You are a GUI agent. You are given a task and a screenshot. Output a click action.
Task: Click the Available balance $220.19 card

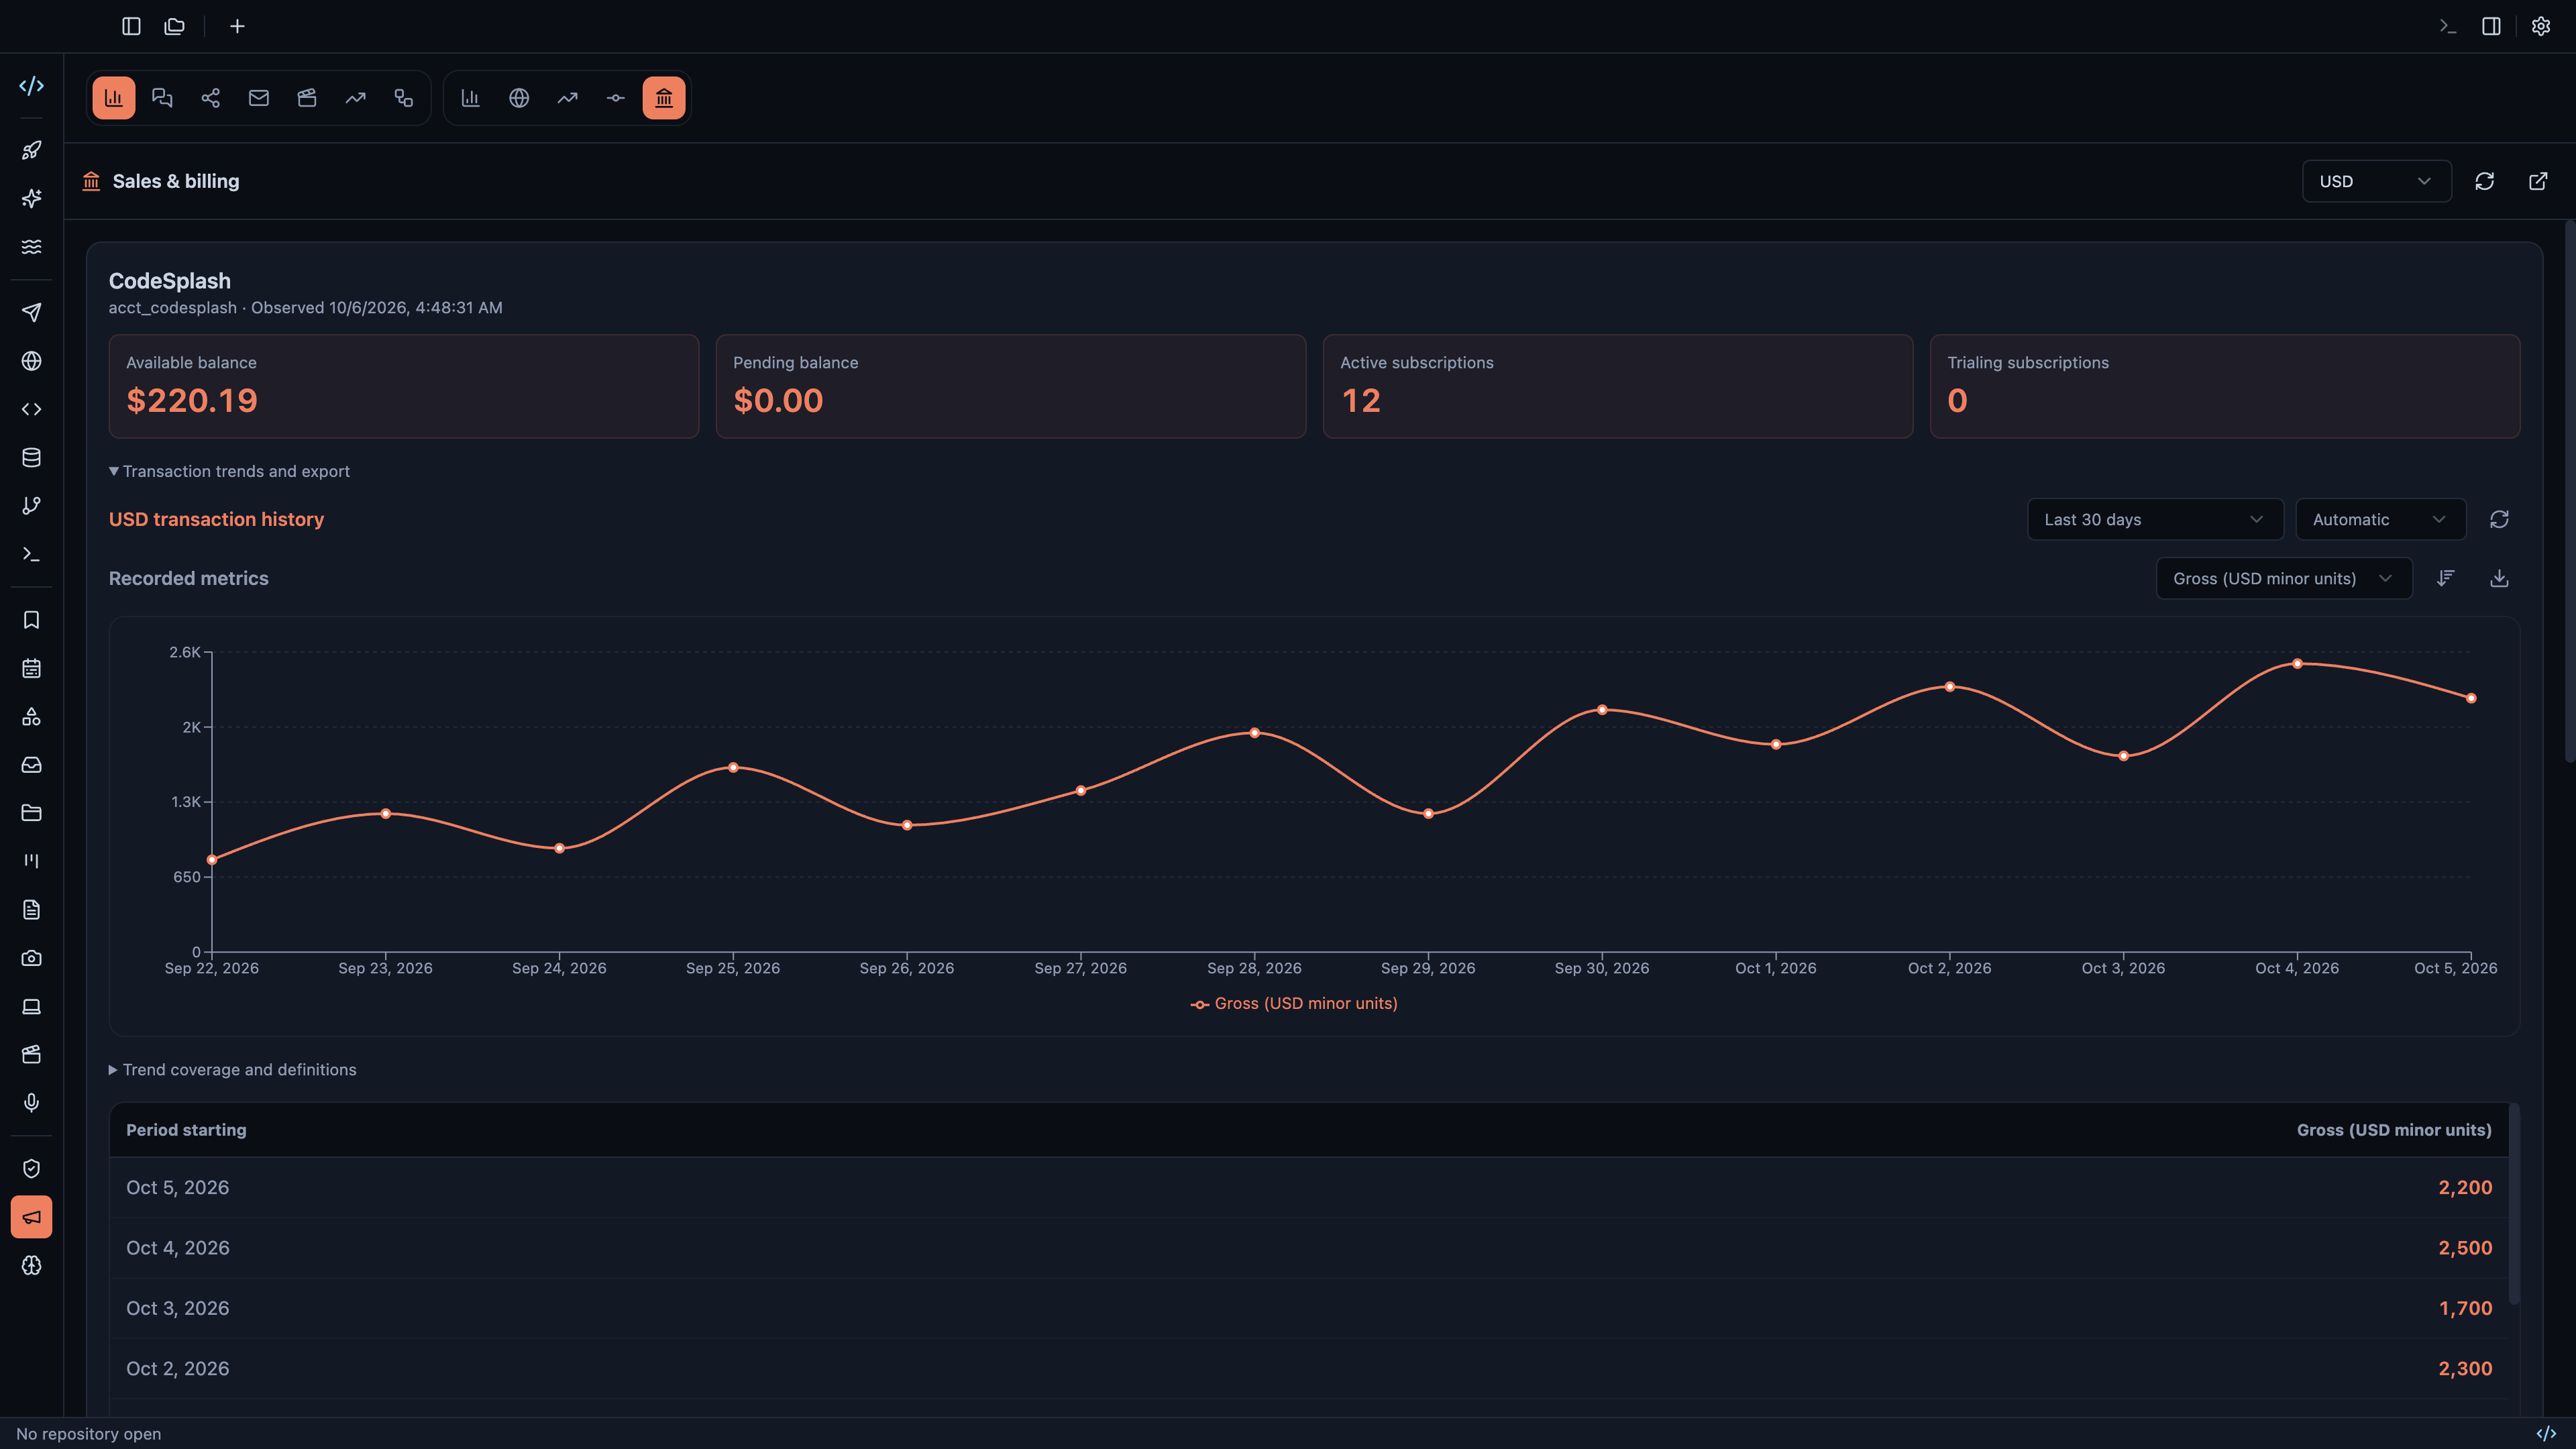point(404,386)
